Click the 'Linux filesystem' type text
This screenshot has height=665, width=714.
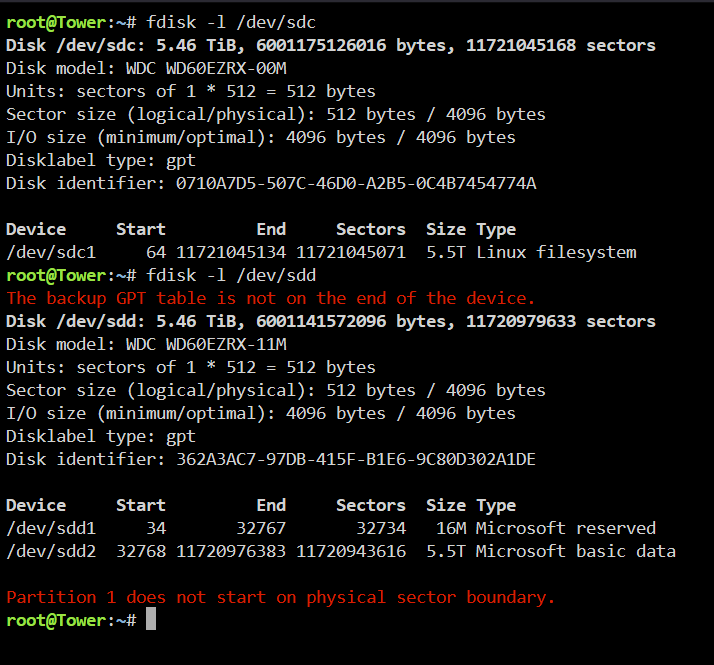556,252
